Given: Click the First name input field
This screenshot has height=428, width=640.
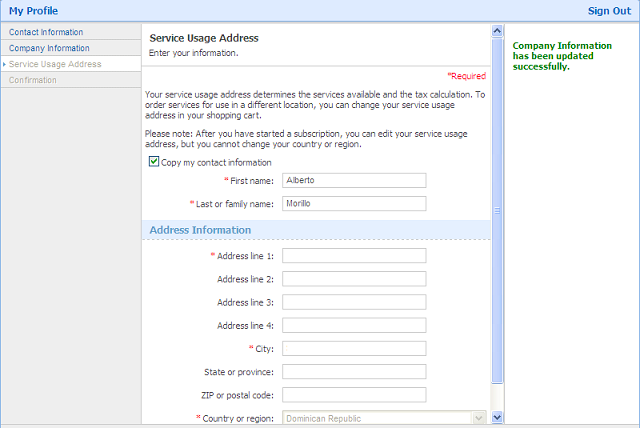Looking at the screenshot, I should [x=354, y=180].
